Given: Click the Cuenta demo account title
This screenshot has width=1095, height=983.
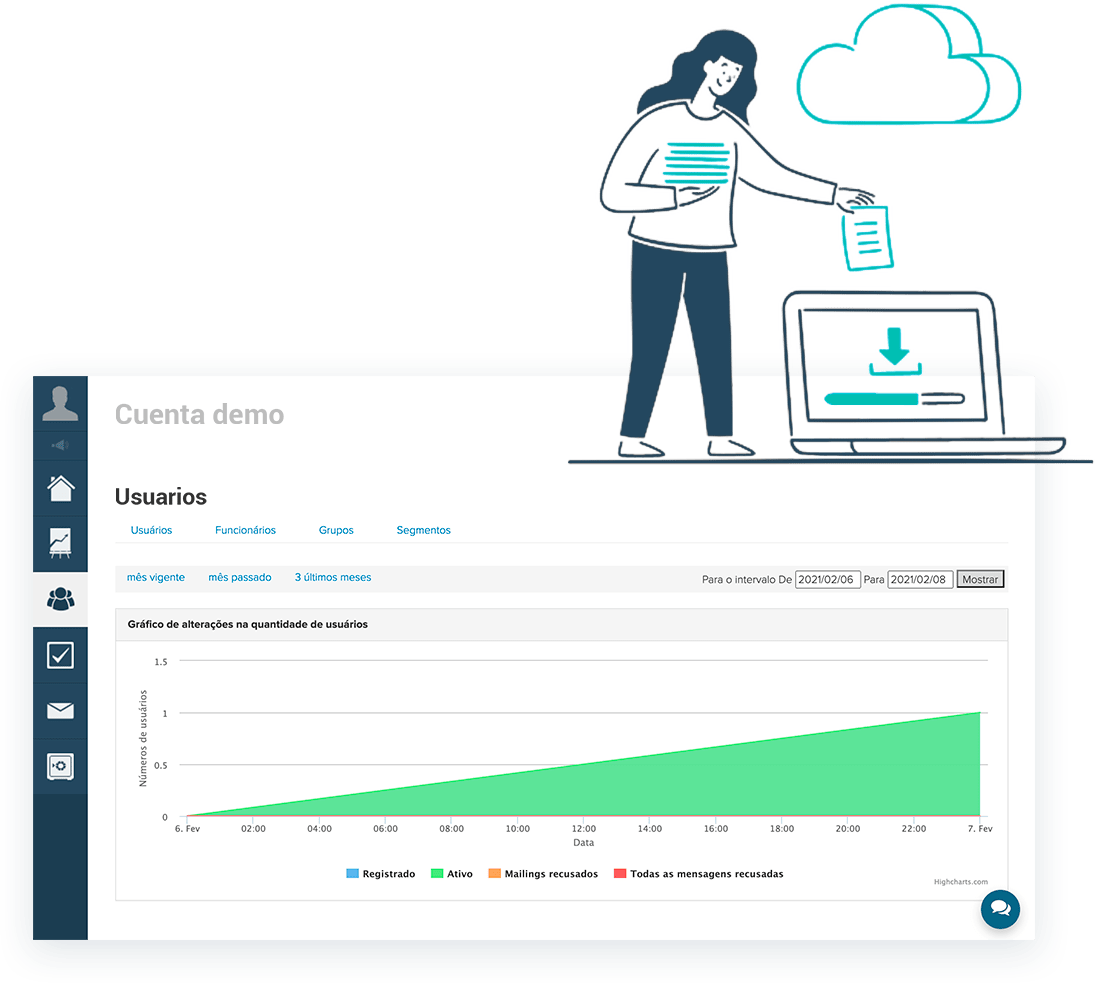Looking at the screenshot, I should 200,415.
